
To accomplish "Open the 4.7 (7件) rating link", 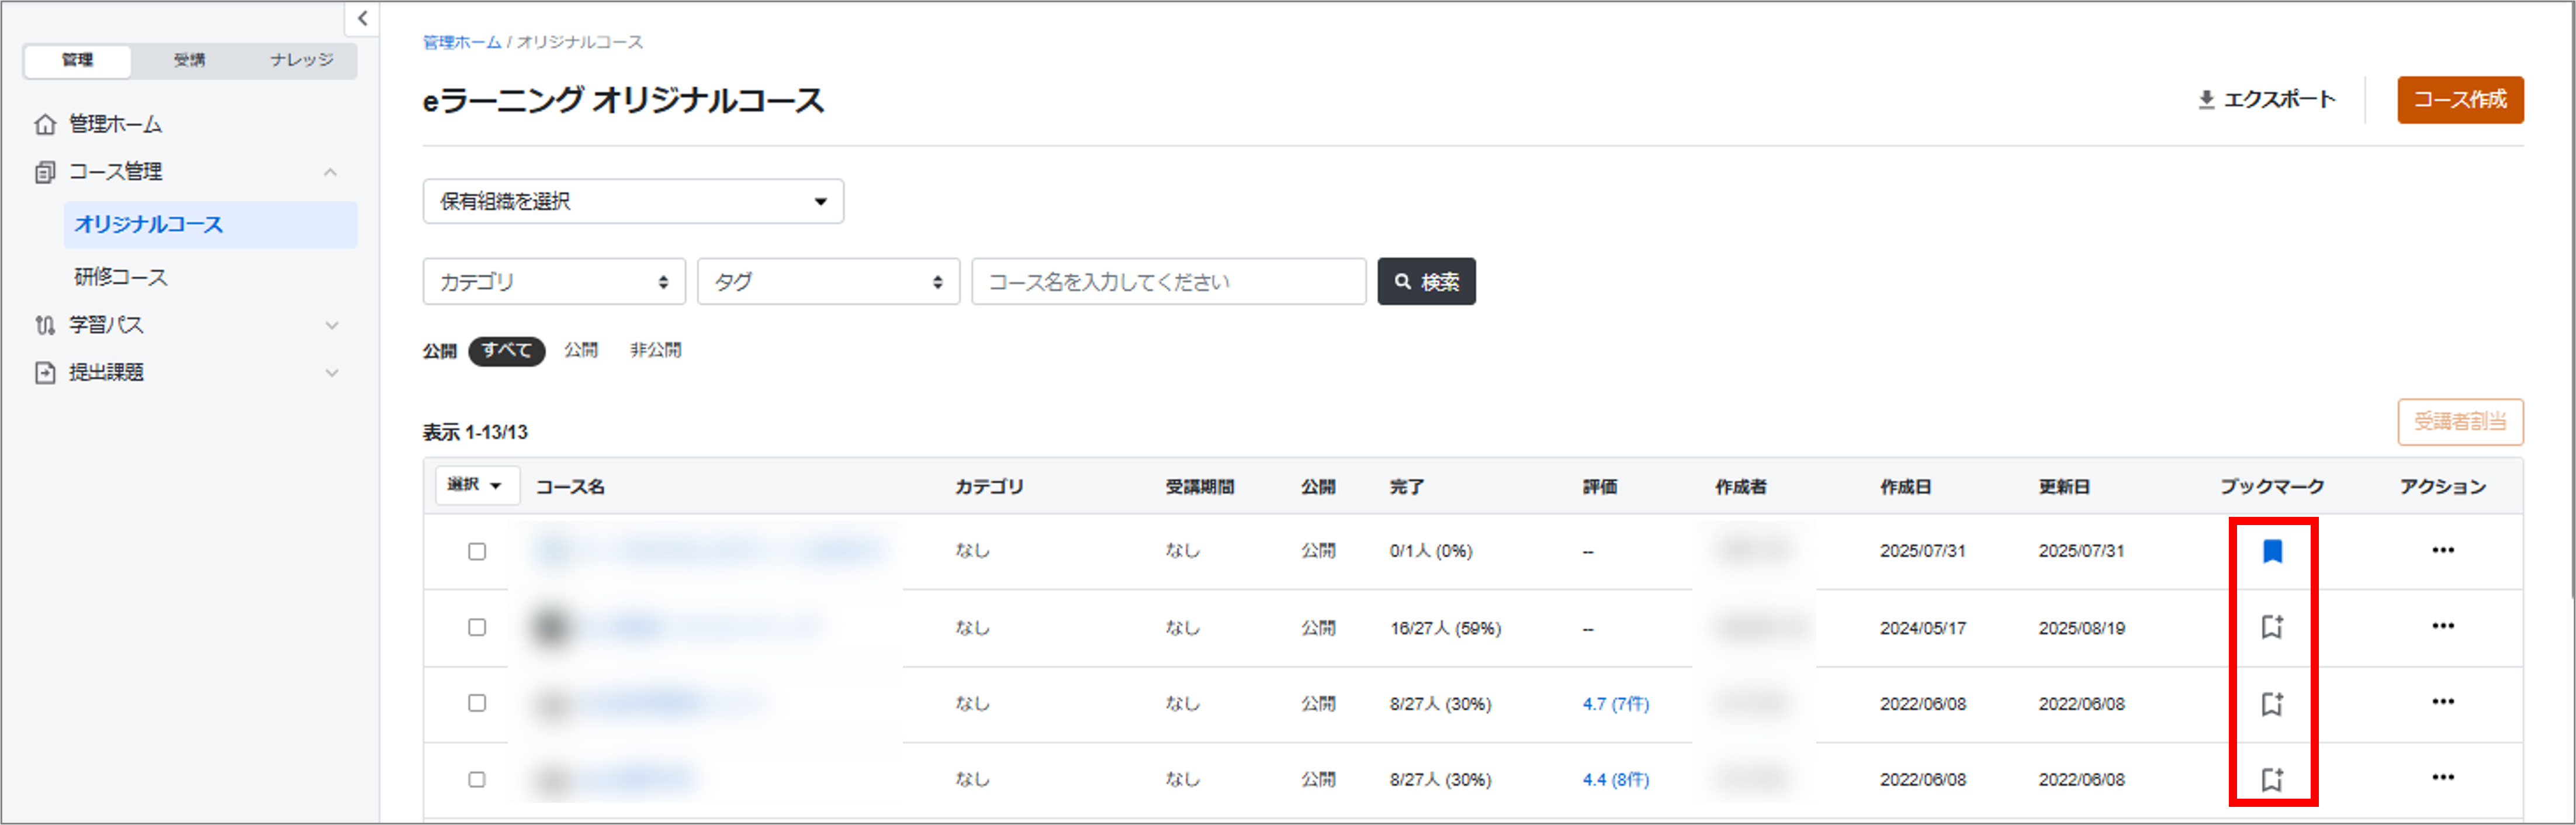I will (x=1615, y=704).
